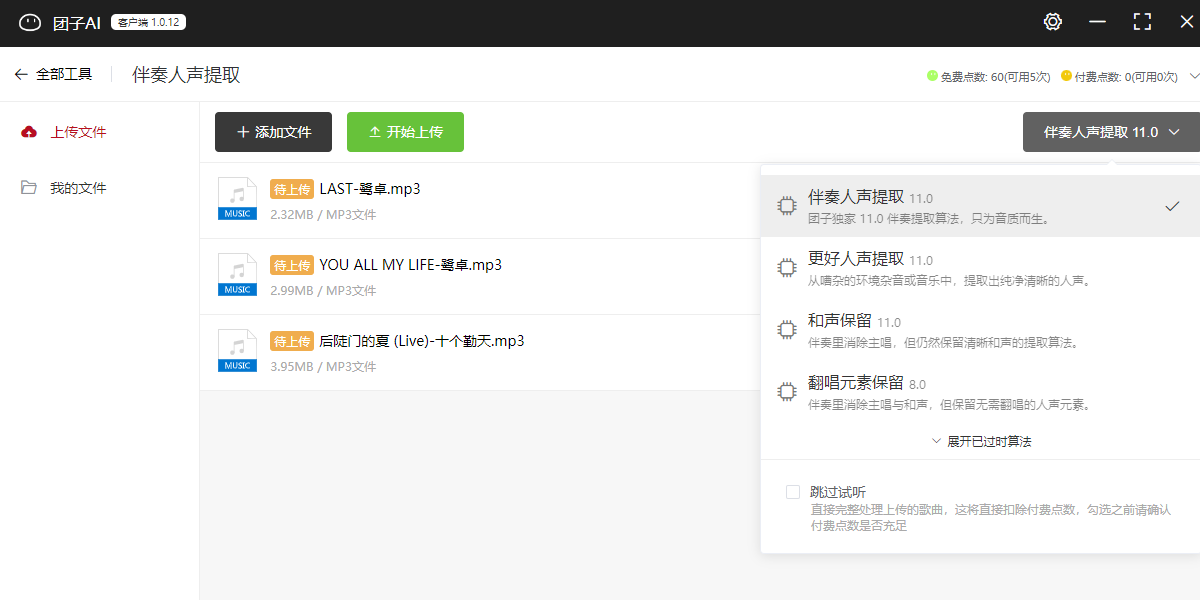Screen dimensions: 1200x600
Task: Select the 更好人声提取 11.0 algorithm option
Action: [x=980, y=268]
